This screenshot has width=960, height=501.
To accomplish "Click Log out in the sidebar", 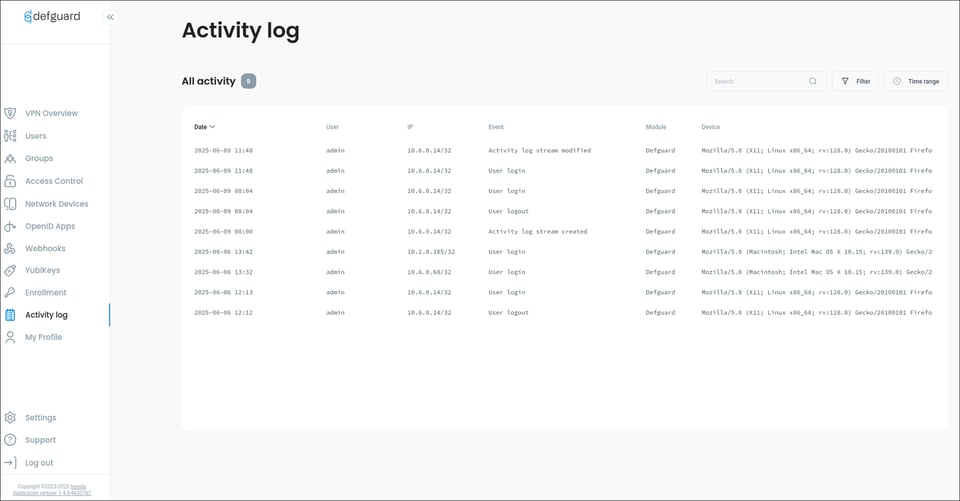I will point(39,463).
